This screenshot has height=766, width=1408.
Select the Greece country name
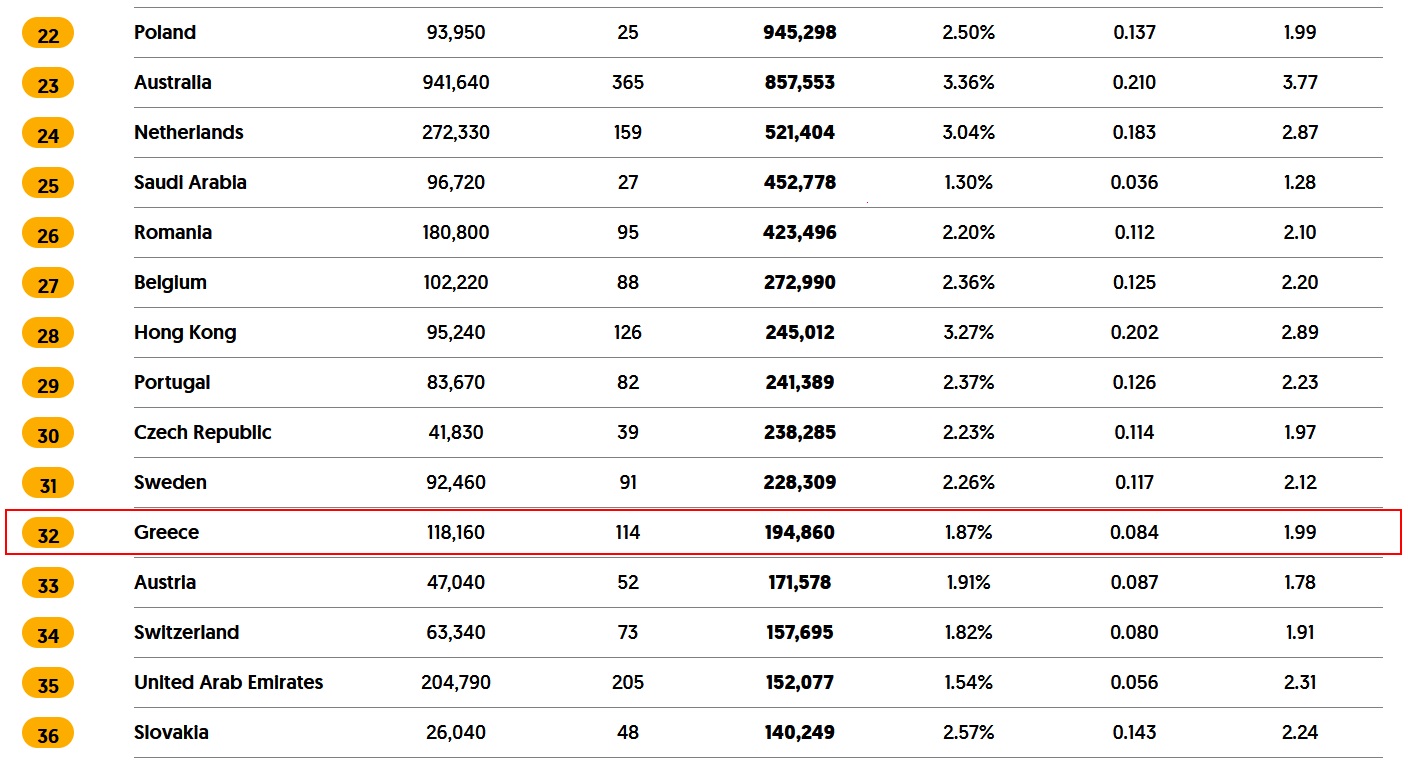coord(166,532)
